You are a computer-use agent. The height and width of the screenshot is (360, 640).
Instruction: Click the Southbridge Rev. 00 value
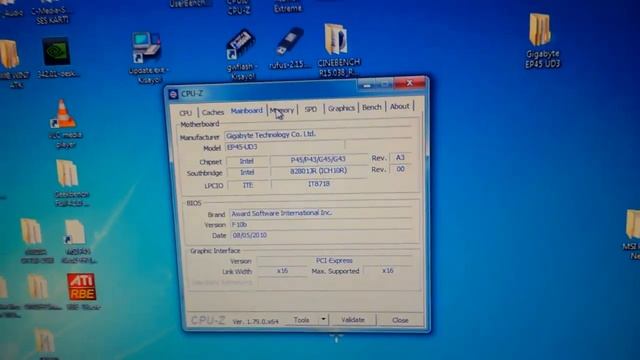(x=400, y=169)
